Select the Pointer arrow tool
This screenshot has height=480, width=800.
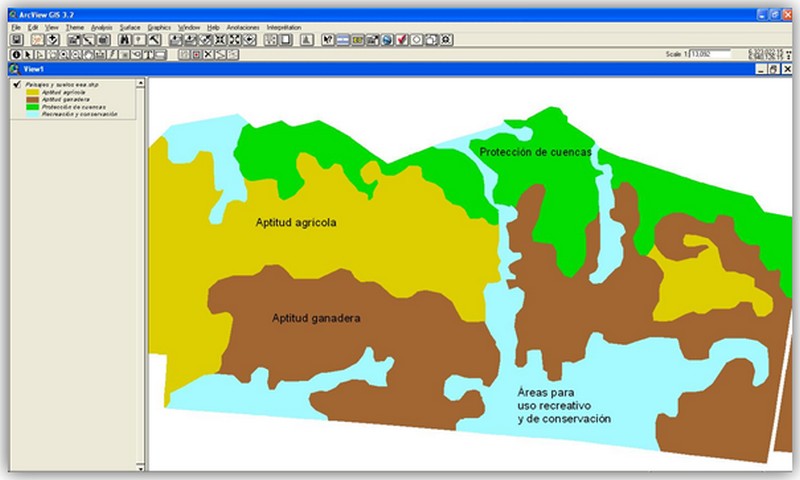[28, 53]
